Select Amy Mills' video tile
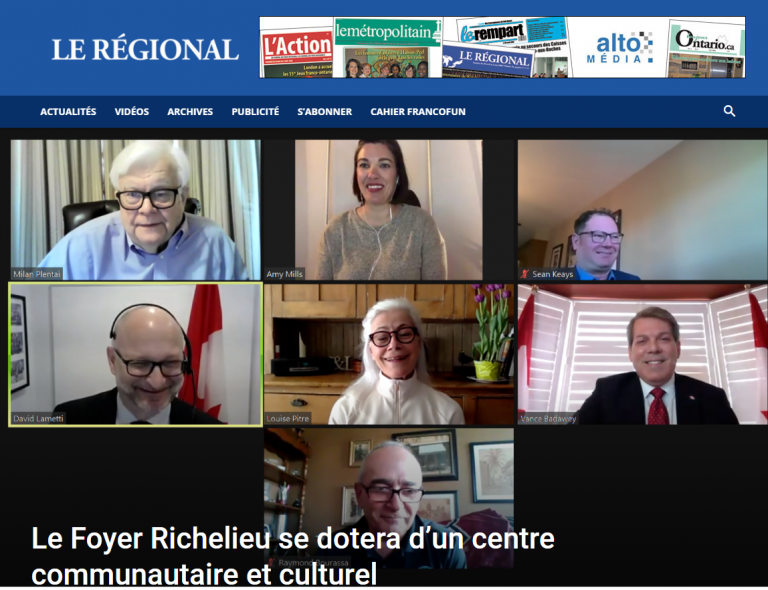The image size is (768, 590). pyautogui.click(x=389, y=210)
